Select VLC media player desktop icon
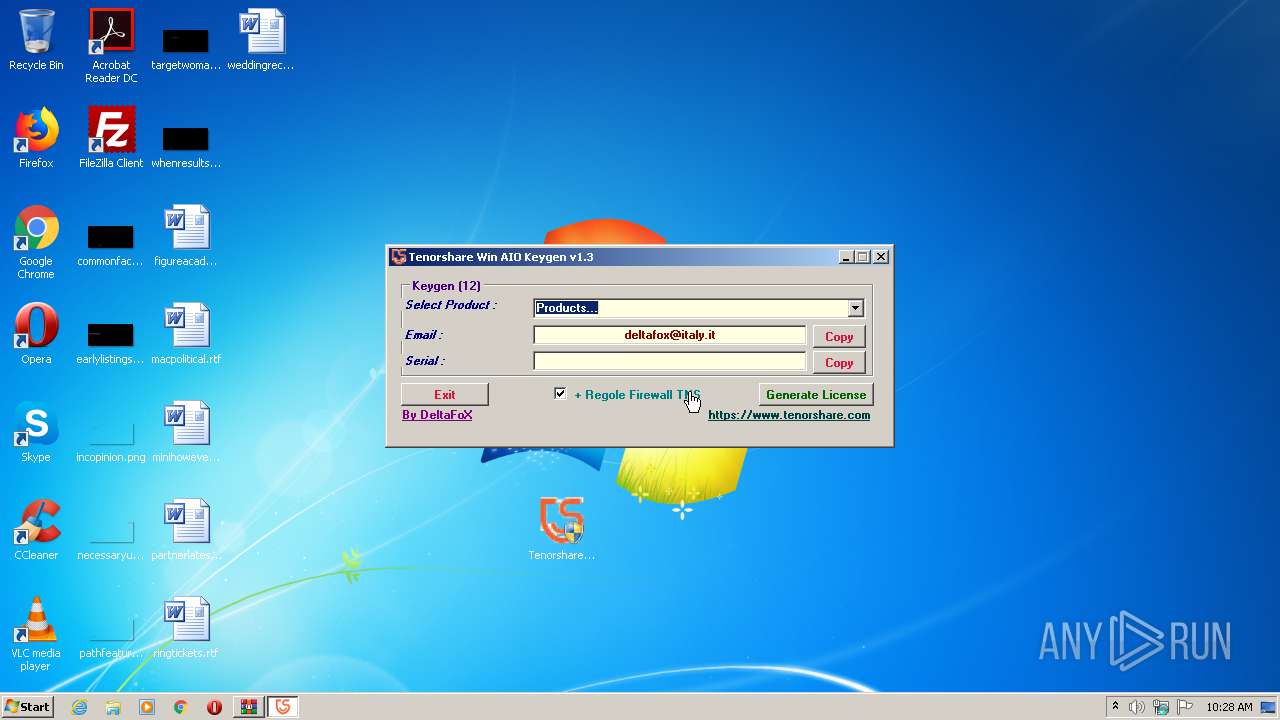Viewport: 1280px width, 720px height. tap(36, 635)
